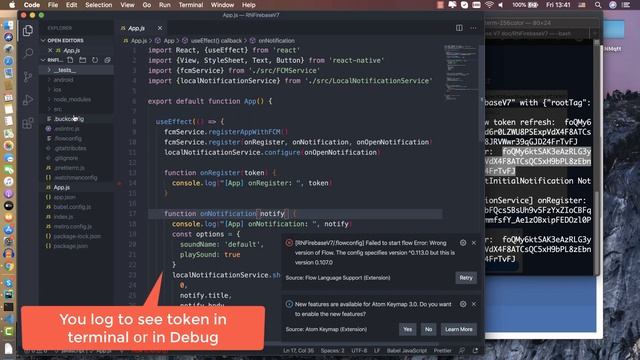Expand the android folder
Viewport: 640px width, 360px height.
tap(76, 80)
